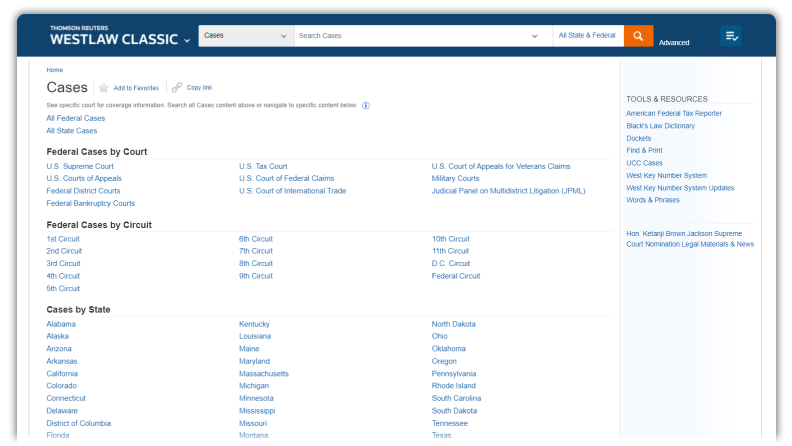Open Mississippi cases

click(257, 411)
